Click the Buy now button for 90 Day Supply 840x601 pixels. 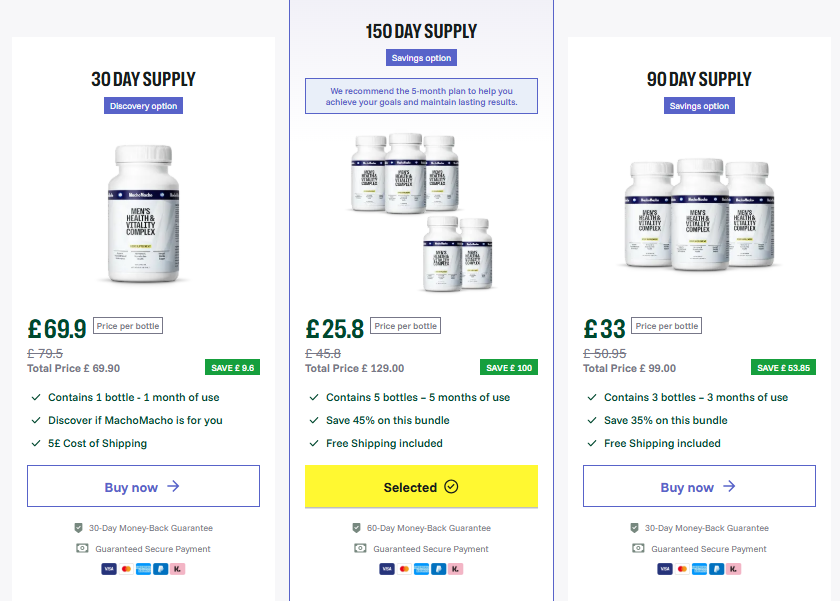point(699,487)
